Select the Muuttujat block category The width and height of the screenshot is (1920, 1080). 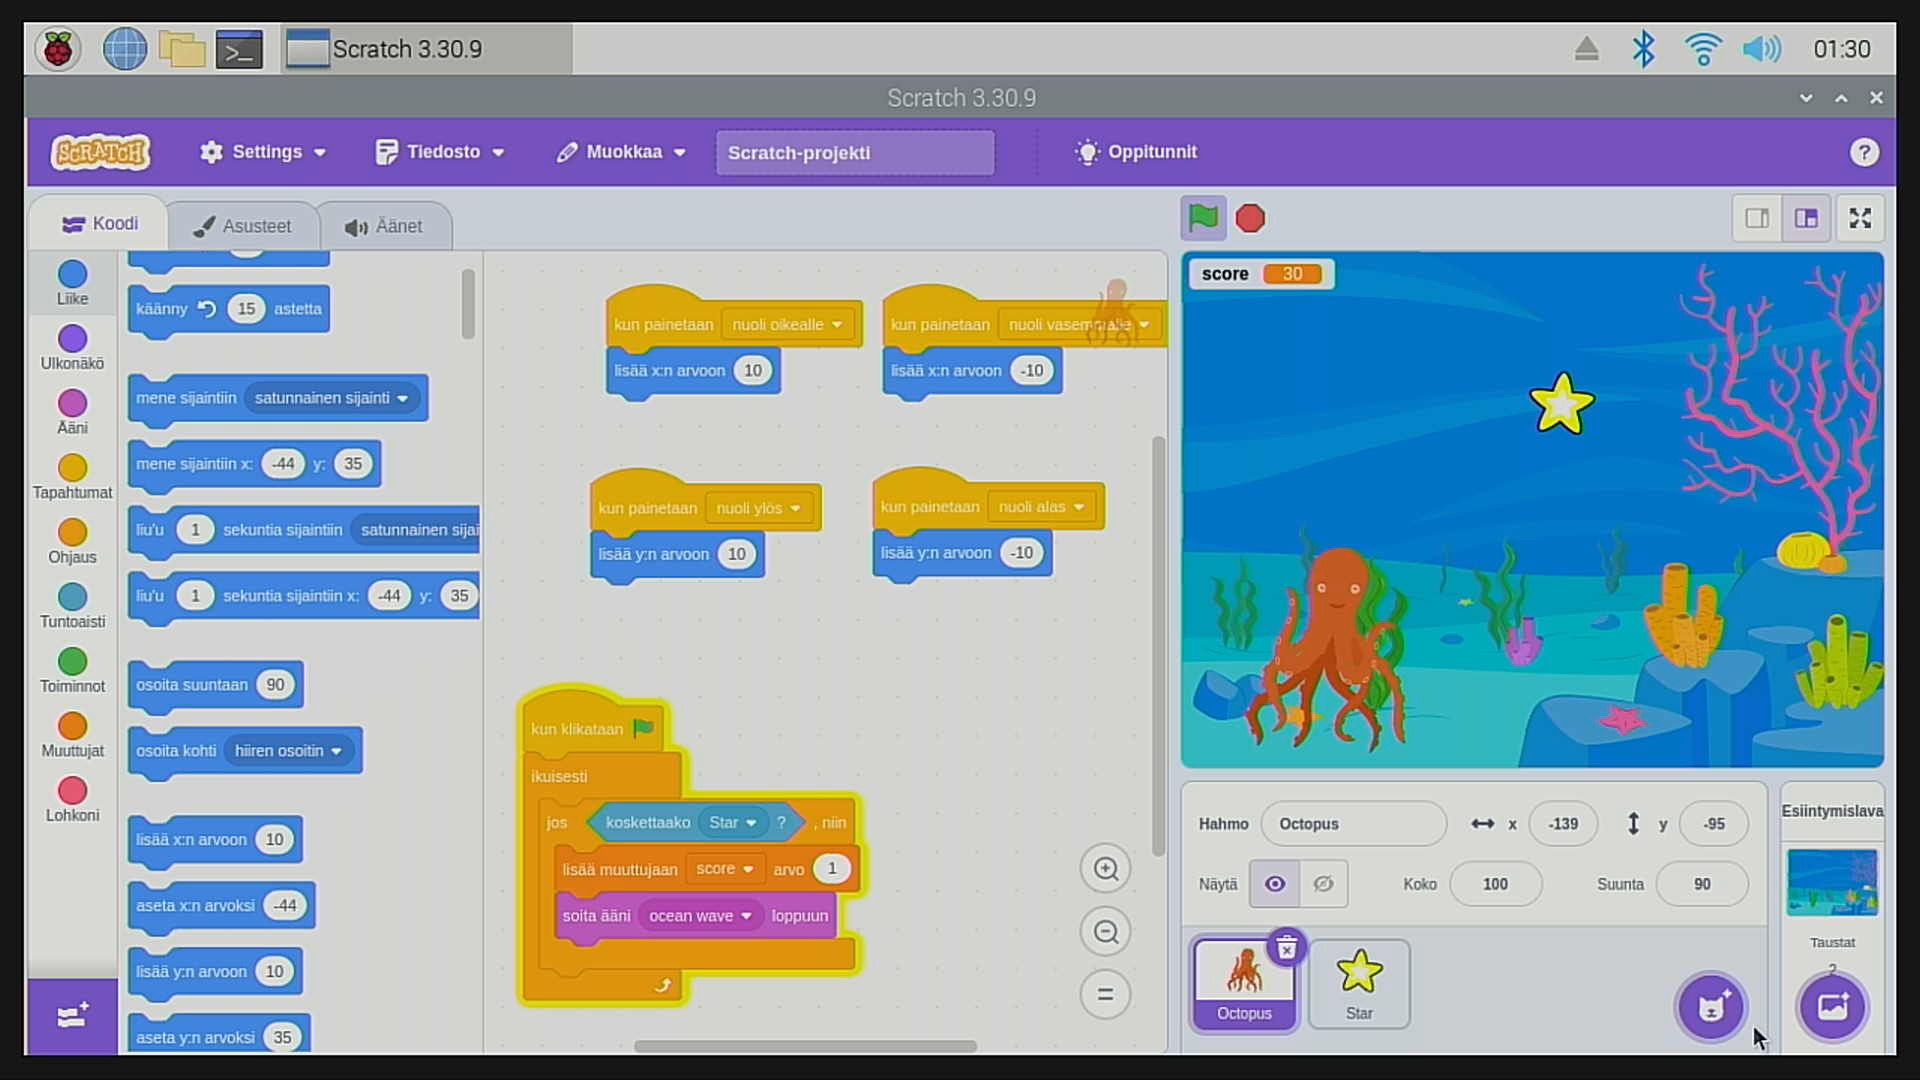[x=72, y=735]
